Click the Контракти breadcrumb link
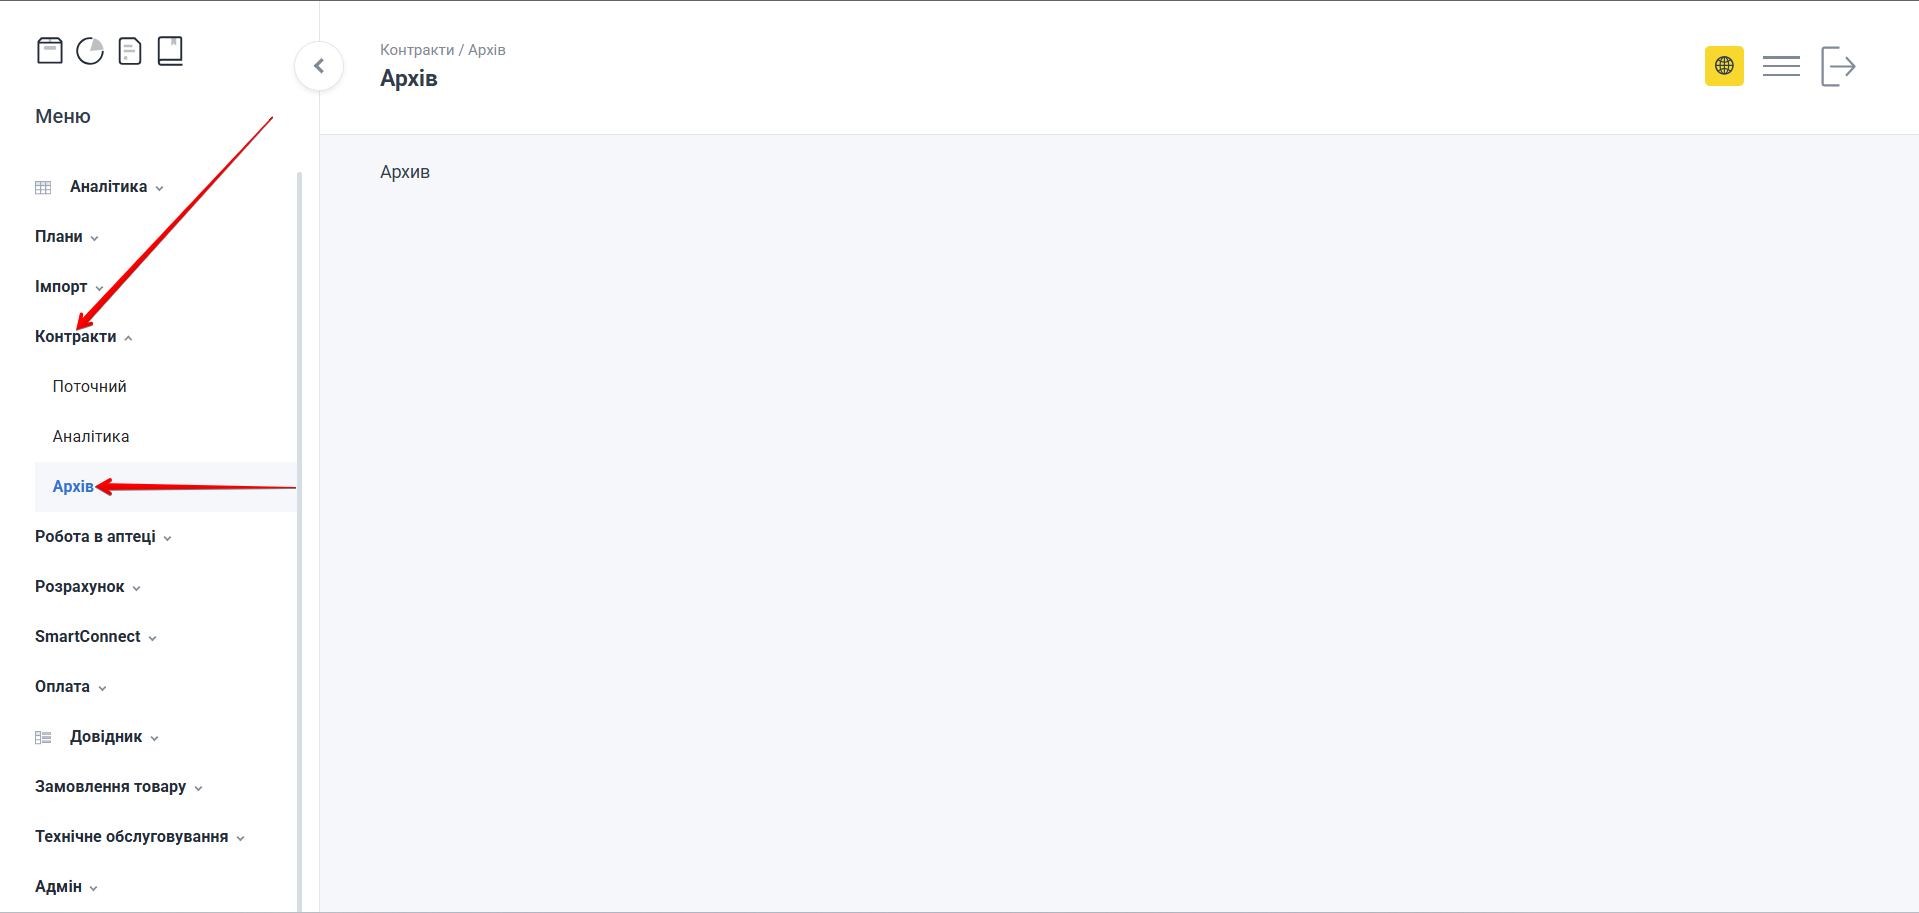 [x=417, y=50]
